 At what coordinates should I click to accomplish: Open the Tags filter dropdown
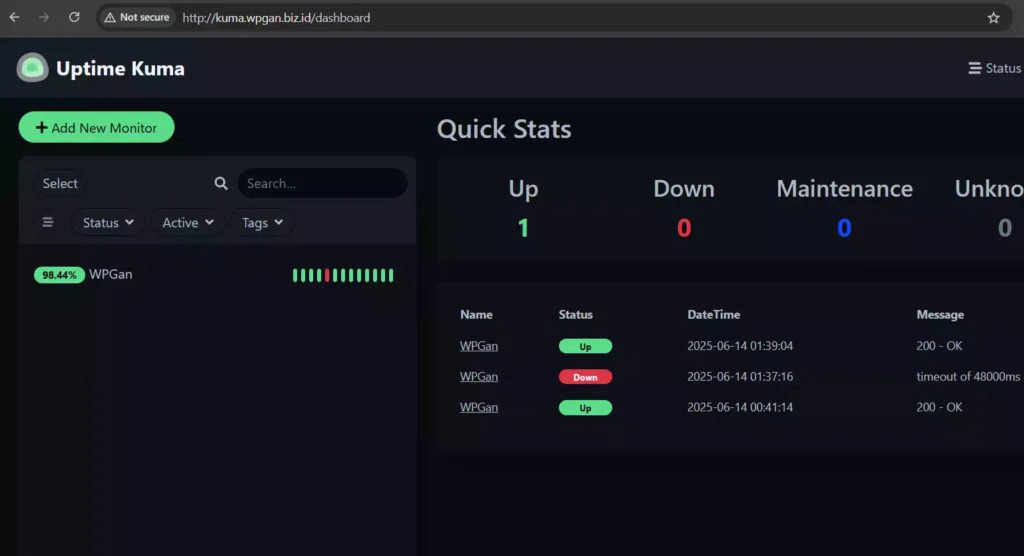[262, 223]
